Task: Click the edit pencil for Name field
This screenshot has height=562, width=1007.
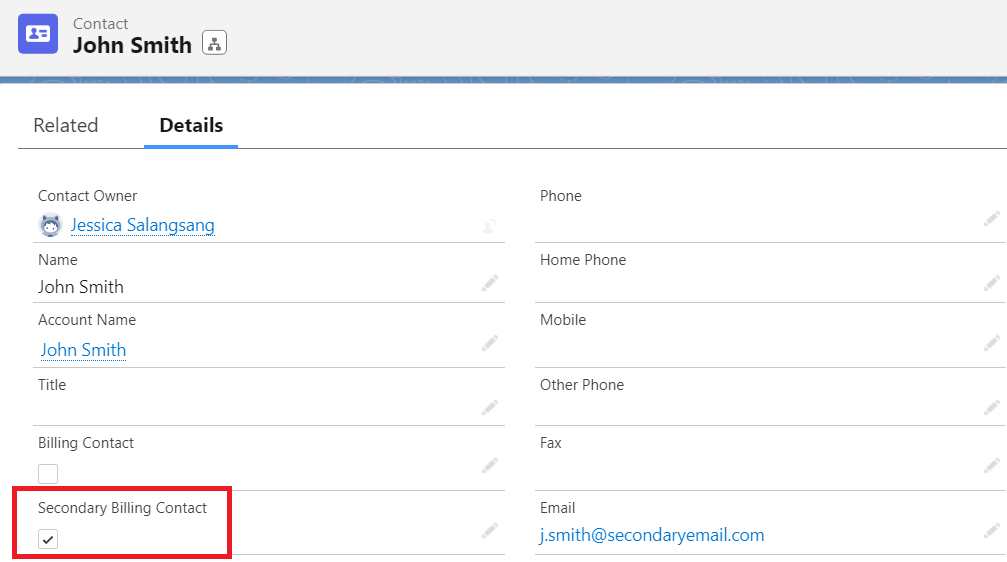Action: (490, 284)
